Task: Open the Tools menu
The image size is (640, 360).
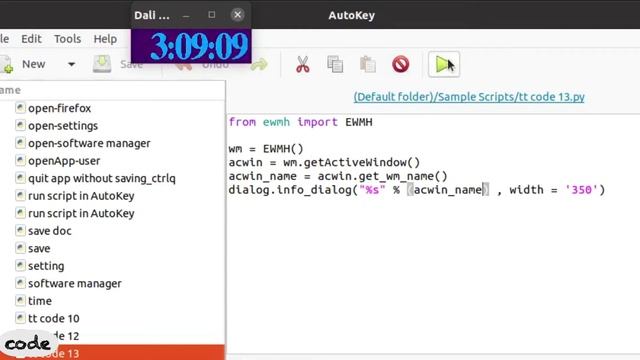Action: tap(67, 39)
